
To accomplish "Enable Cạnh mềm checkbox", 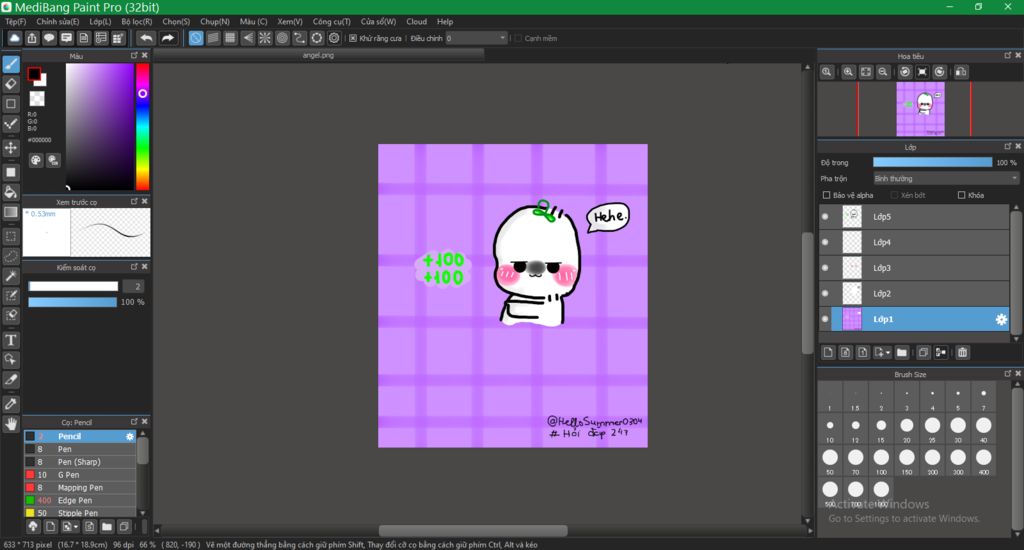I will [x=518, y=39].
